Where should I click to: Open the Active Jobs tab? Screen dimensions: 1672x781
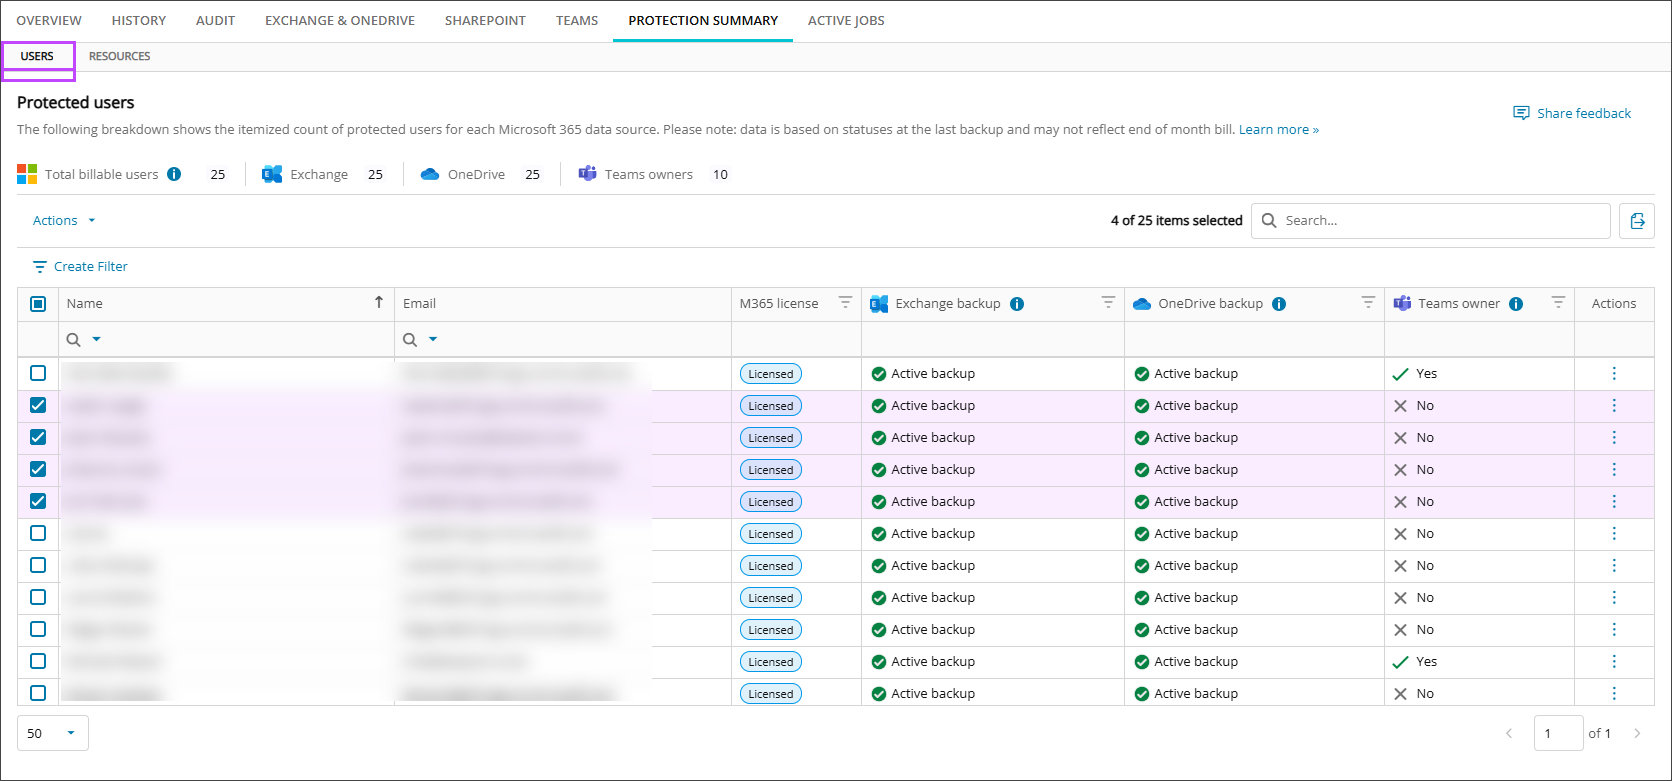click(x=846, y=21)
